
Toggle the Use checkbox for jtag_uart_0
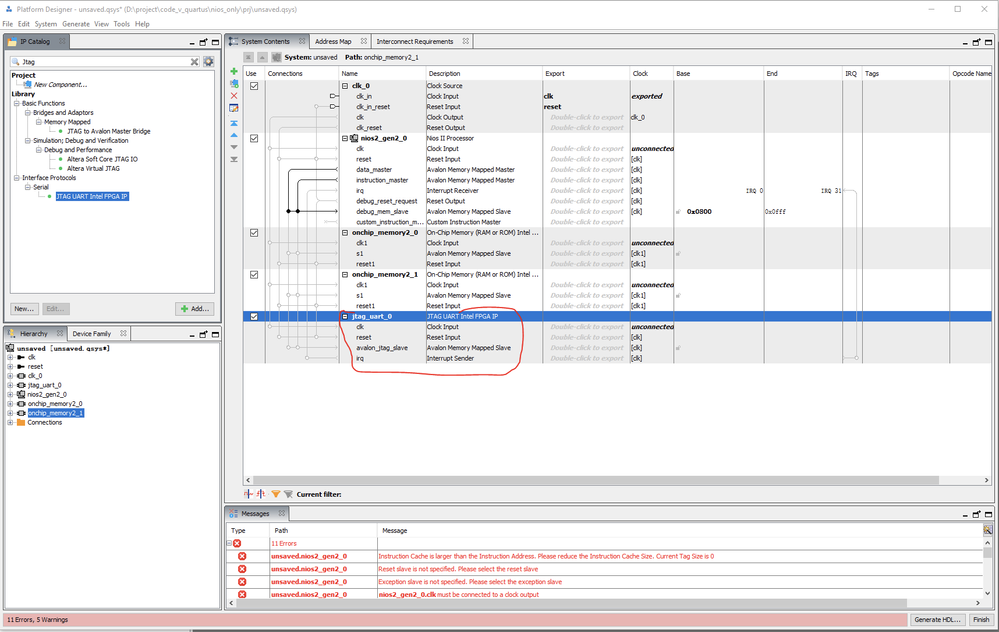click(x=254, y=317)
